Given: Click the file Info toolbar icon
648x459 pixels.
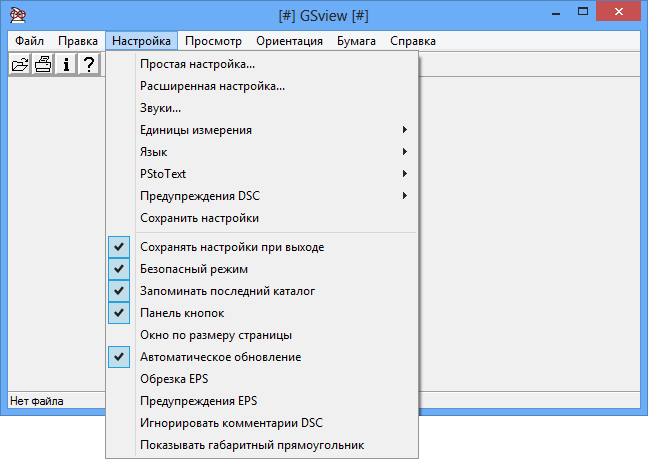Looking at the screenshot, I should pos(66,64).
